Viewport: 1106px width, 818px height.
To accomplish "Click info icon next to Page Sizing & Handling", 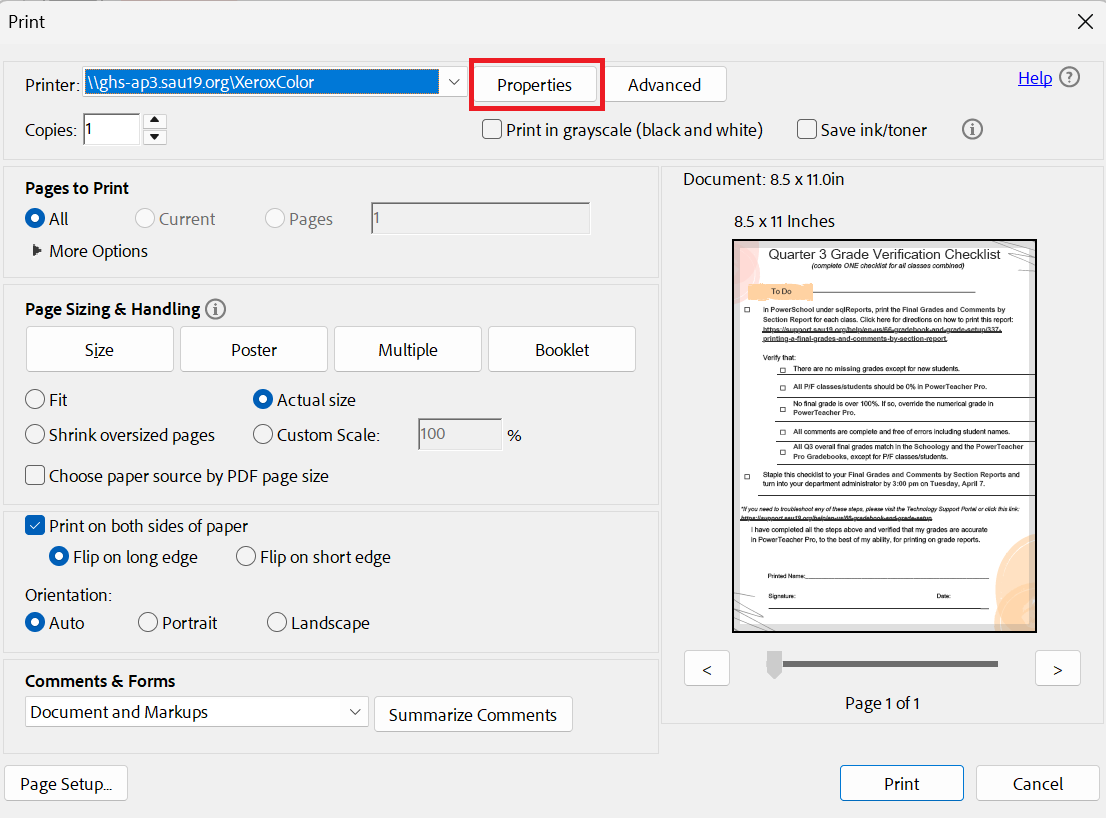I will pos(215,309).
